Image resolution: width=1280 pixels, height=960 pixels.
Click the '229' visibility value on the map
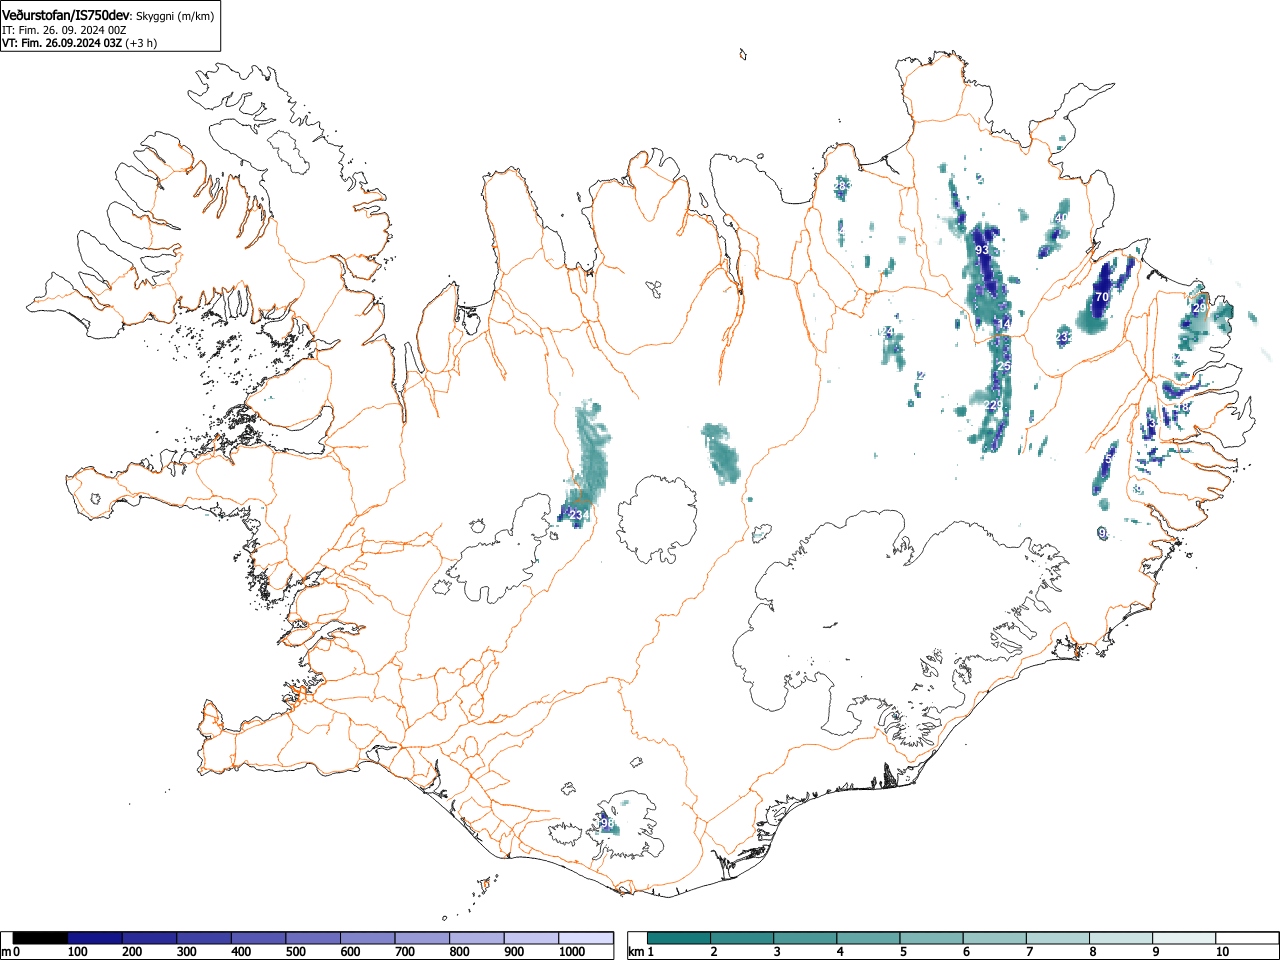(x=993, y=405)
